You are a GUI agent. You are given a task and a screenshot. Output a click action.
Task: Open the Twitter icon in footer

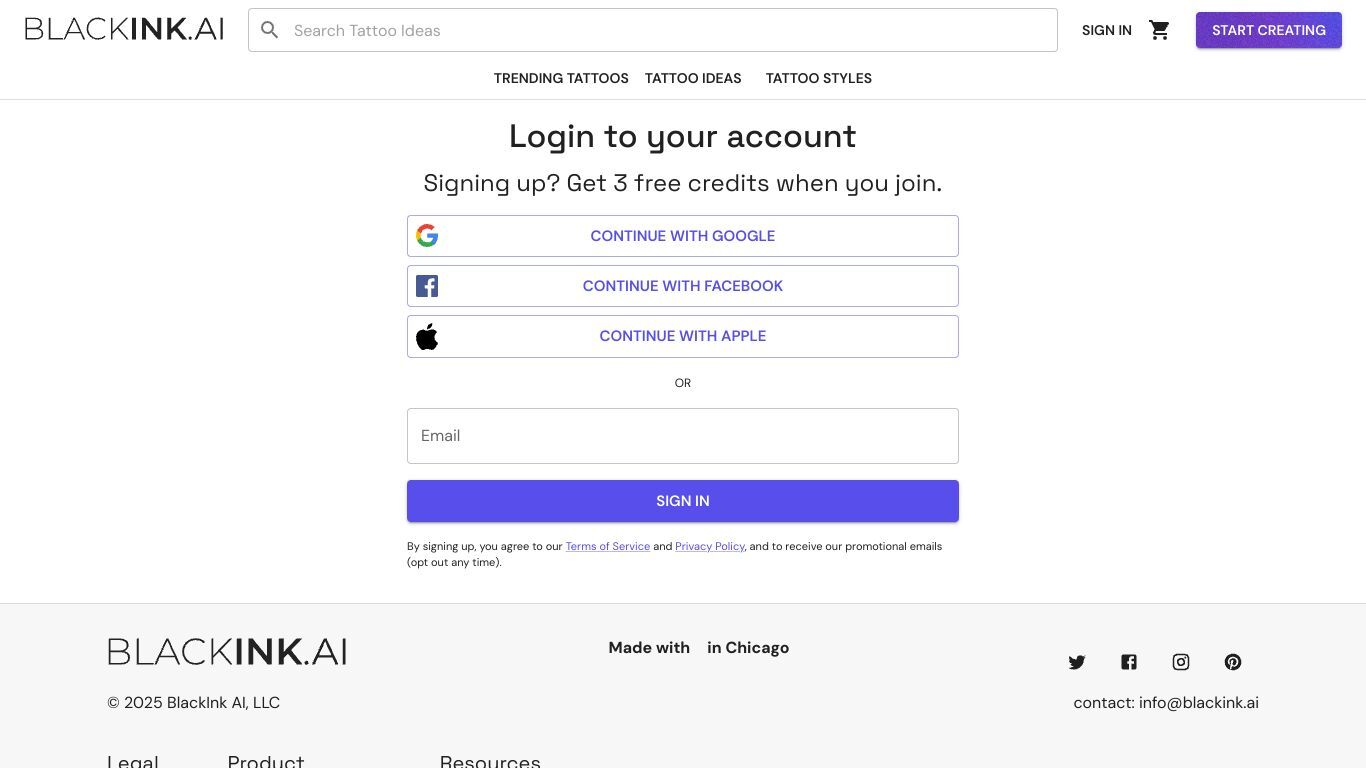click(1077, 662)
